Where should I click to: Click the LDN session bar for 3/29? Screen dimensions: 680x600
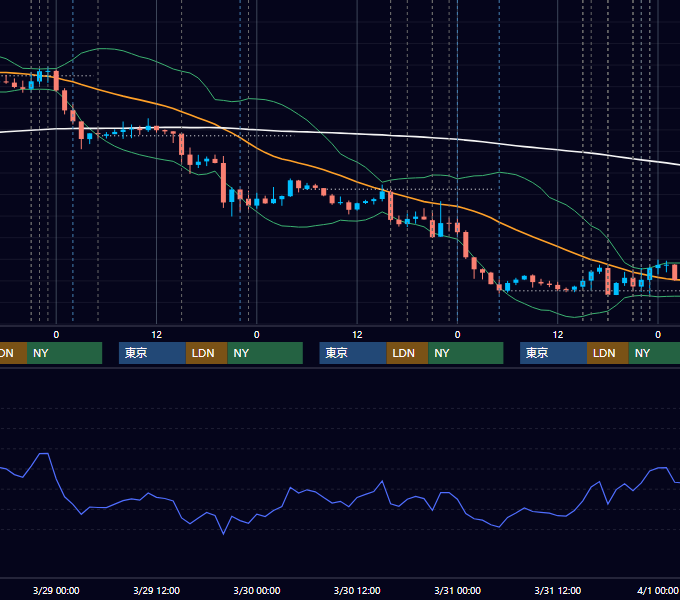[x=206, y=353]
